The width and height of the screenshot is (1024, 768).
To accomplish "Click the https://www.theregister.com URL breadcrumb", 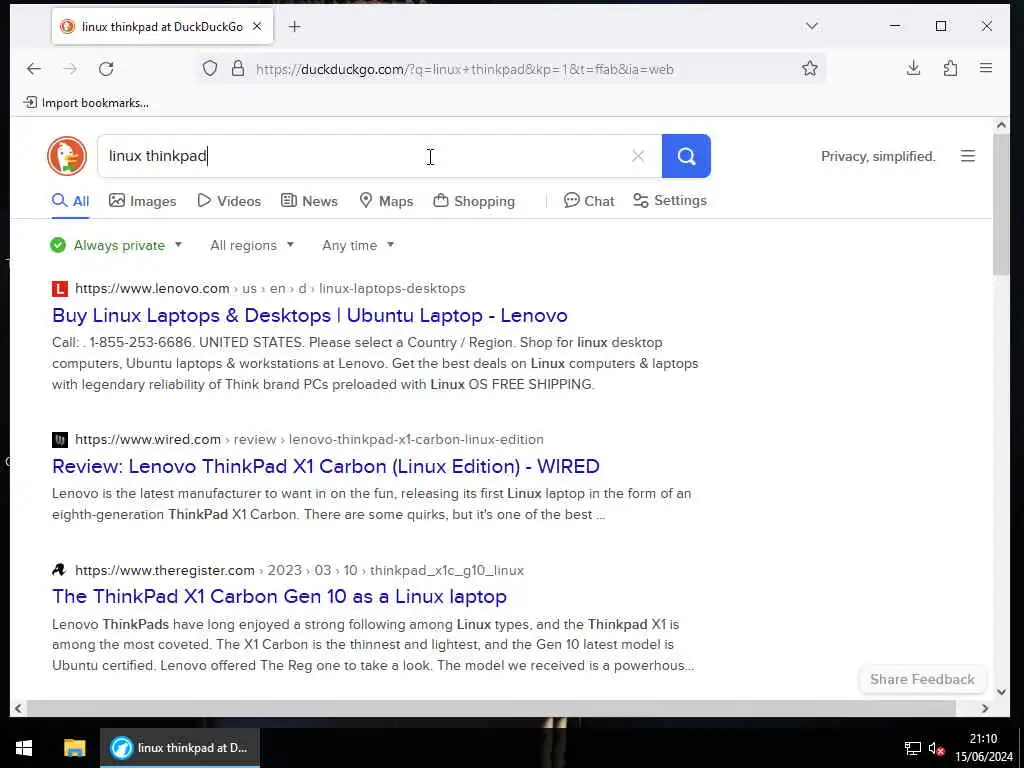I will click(x=165, y=570).
